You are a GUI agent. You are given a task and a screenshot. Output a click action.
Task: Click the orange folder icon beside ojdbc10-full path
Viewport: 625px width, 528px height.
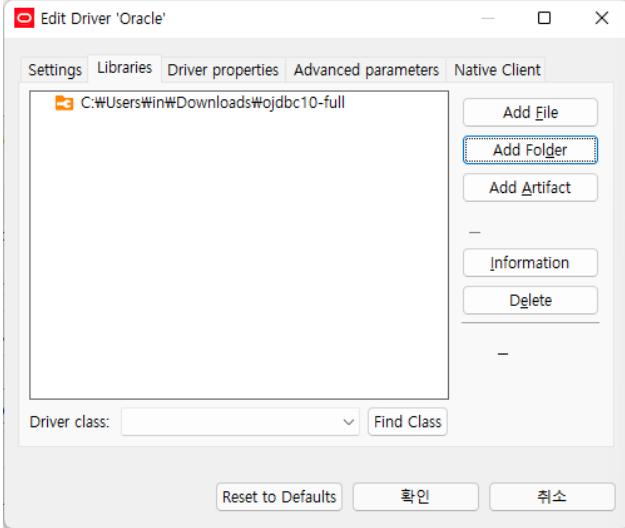click(x=64, y=103)
